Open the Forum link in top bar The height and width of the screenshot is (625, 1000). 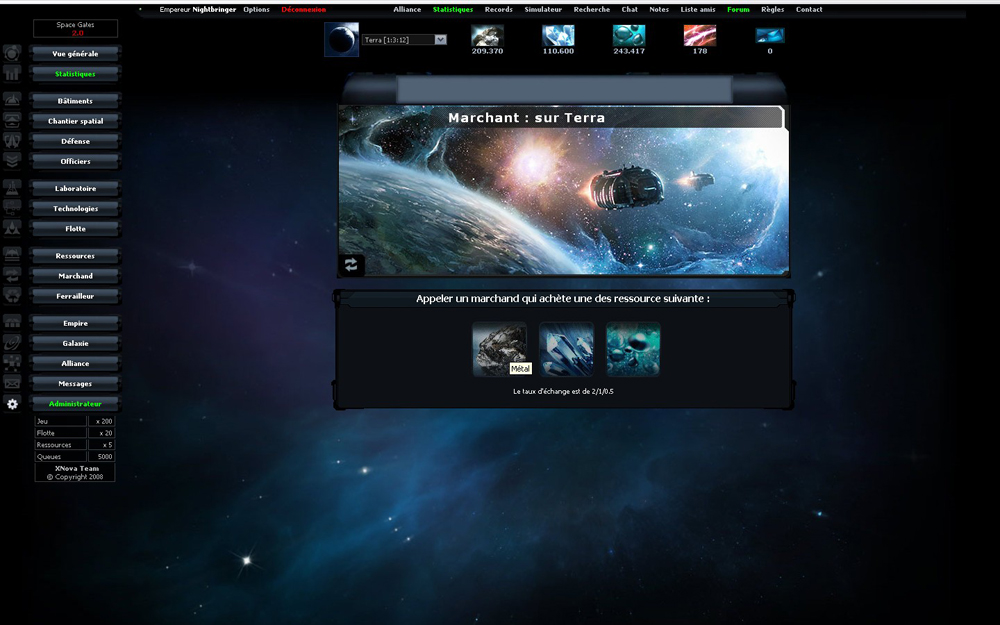click(x=738, y=9)
